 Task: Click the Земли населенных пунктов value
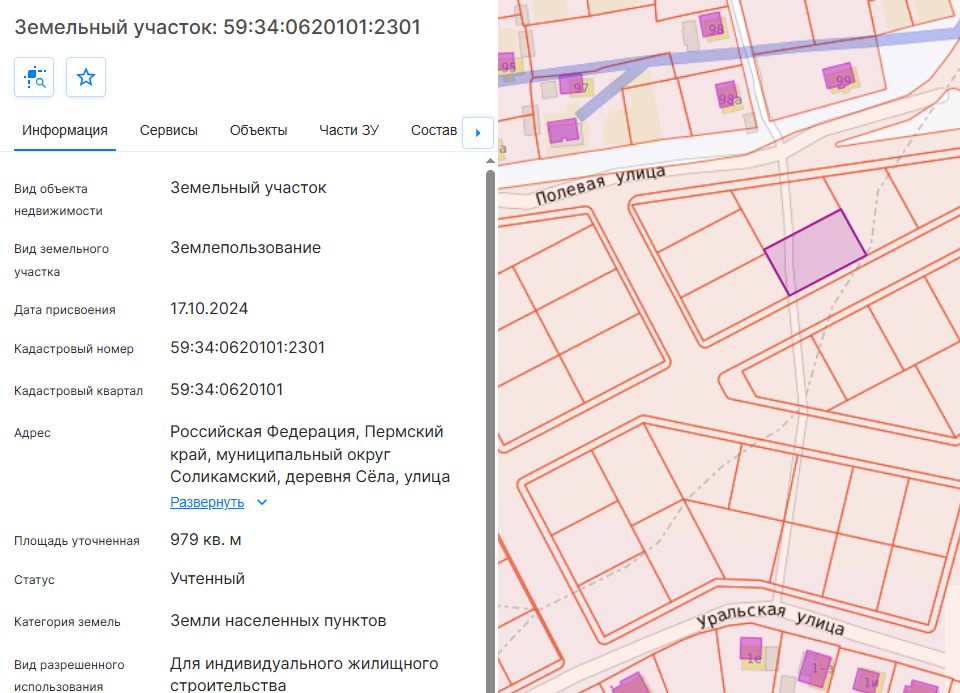pyautogui.click(x=278, y=621)
